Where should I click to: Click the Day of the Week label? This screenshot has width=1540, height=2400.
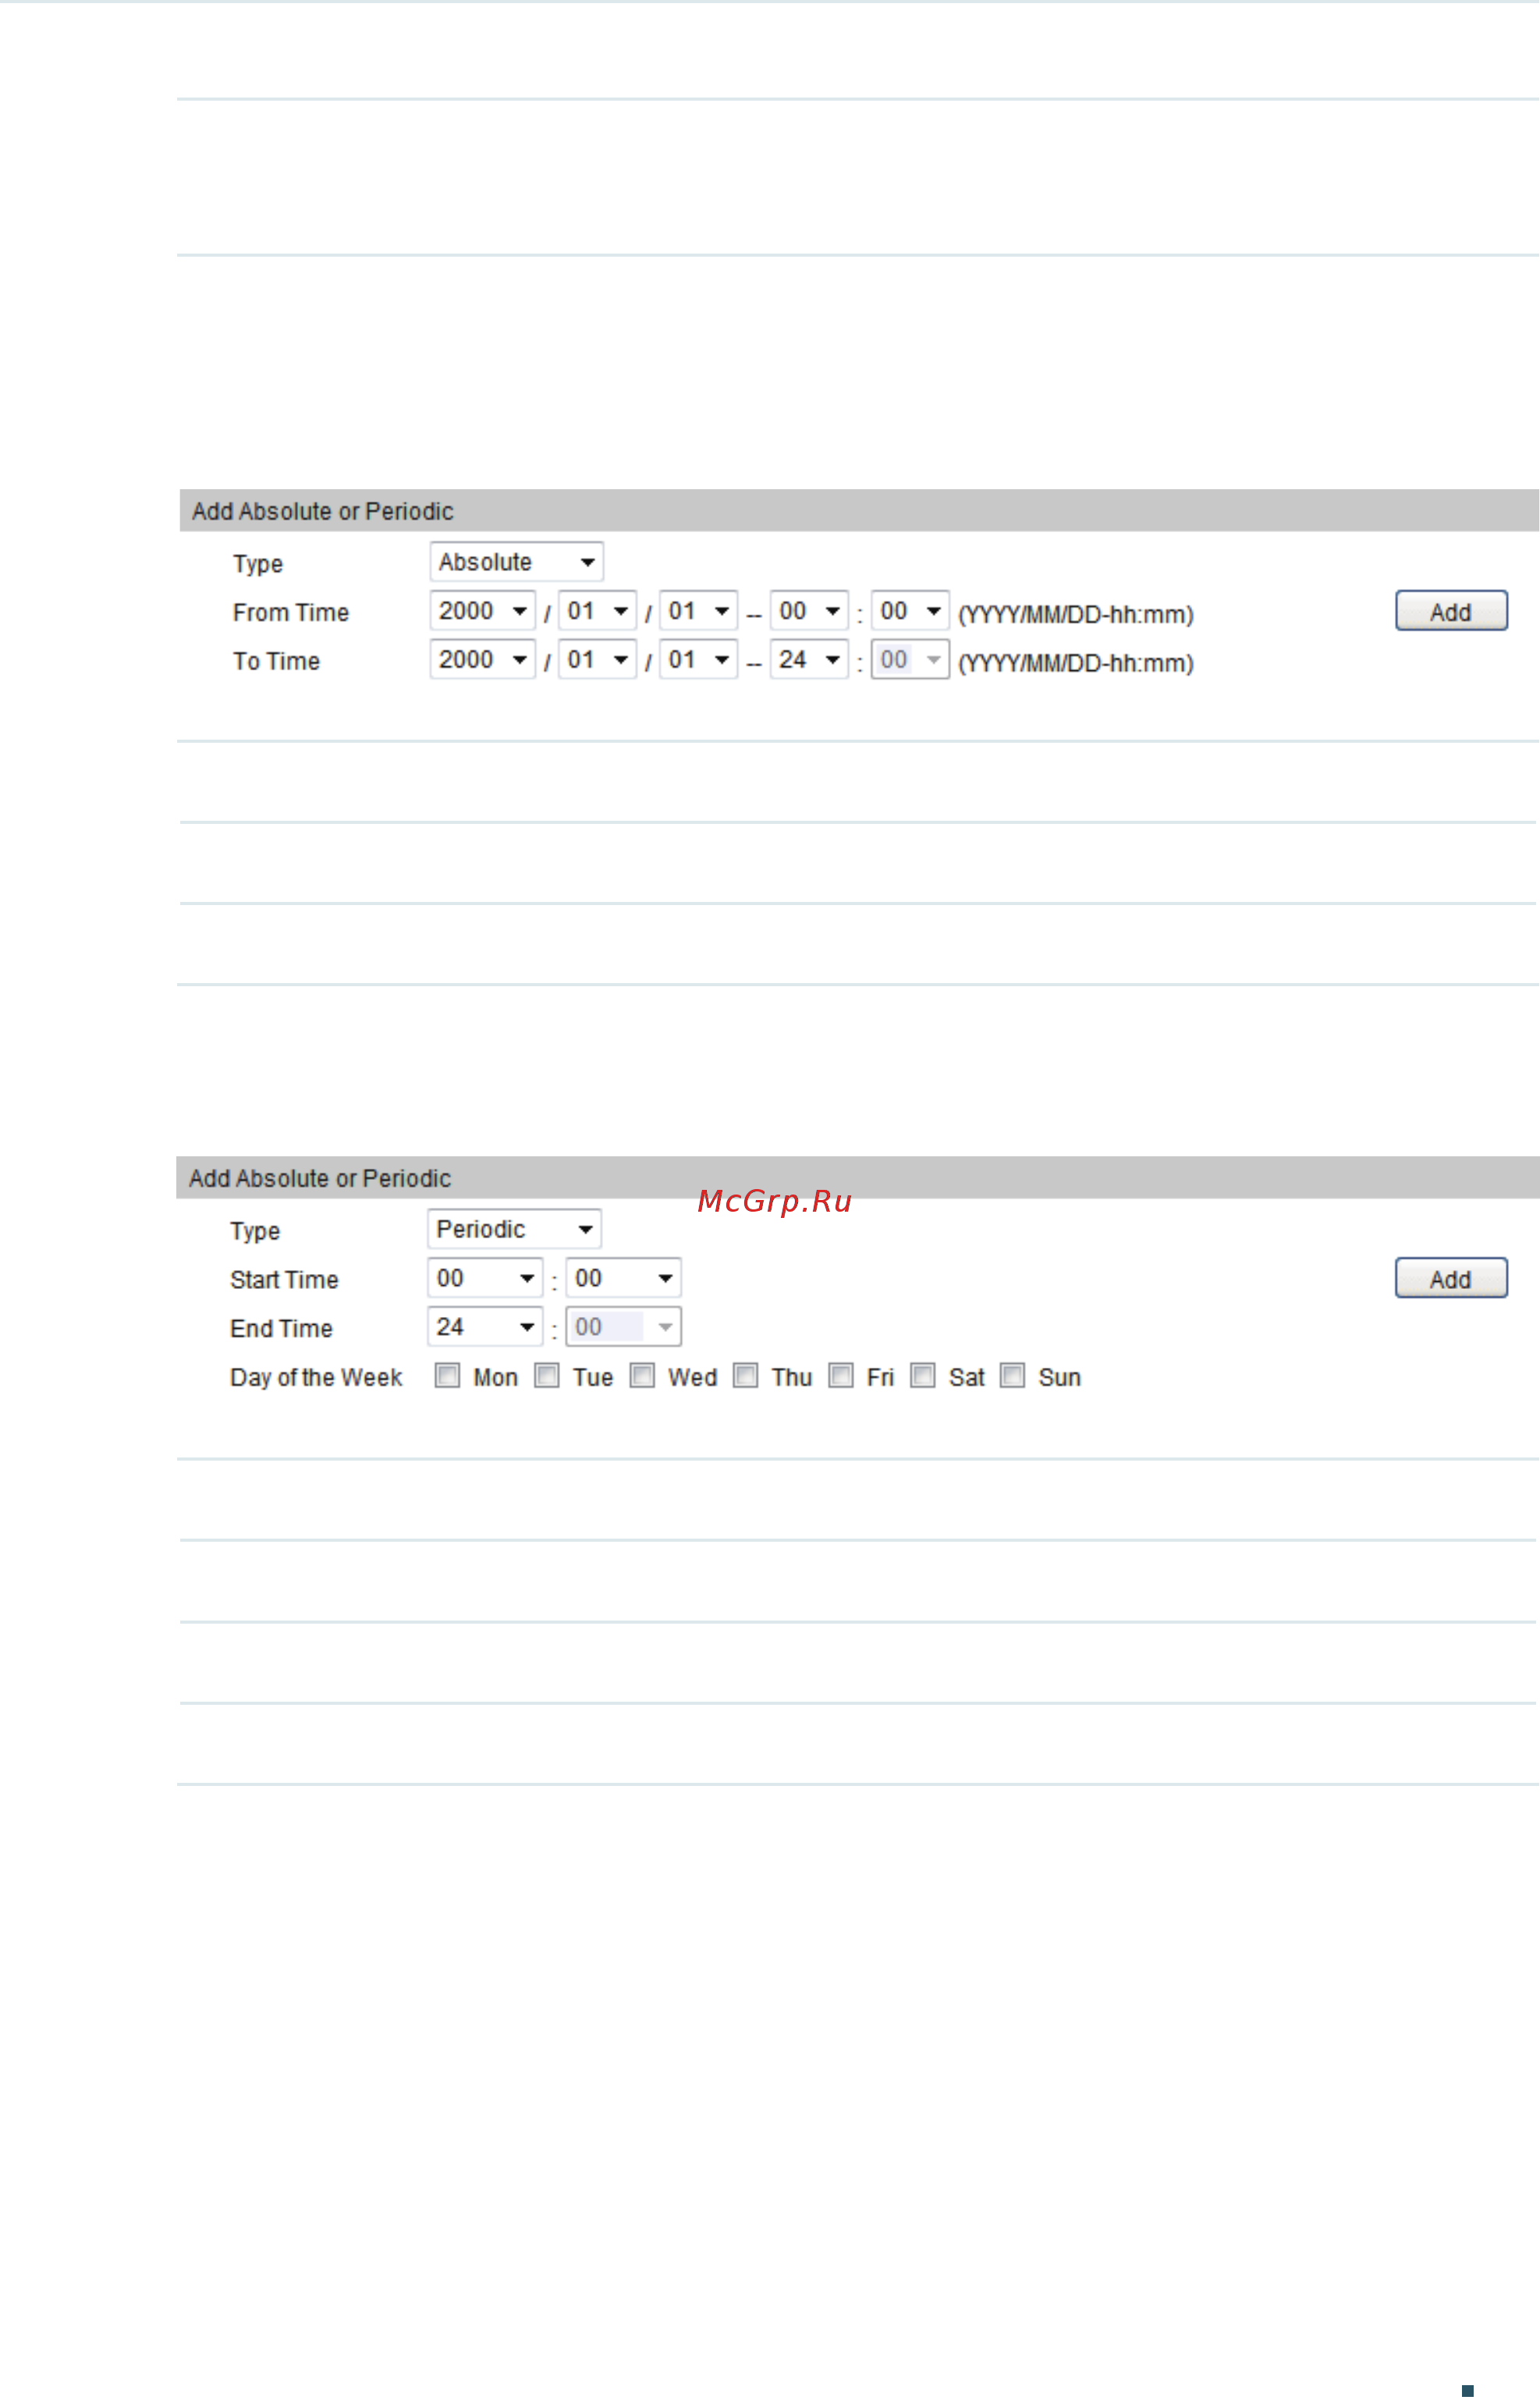pos(316,1378)
